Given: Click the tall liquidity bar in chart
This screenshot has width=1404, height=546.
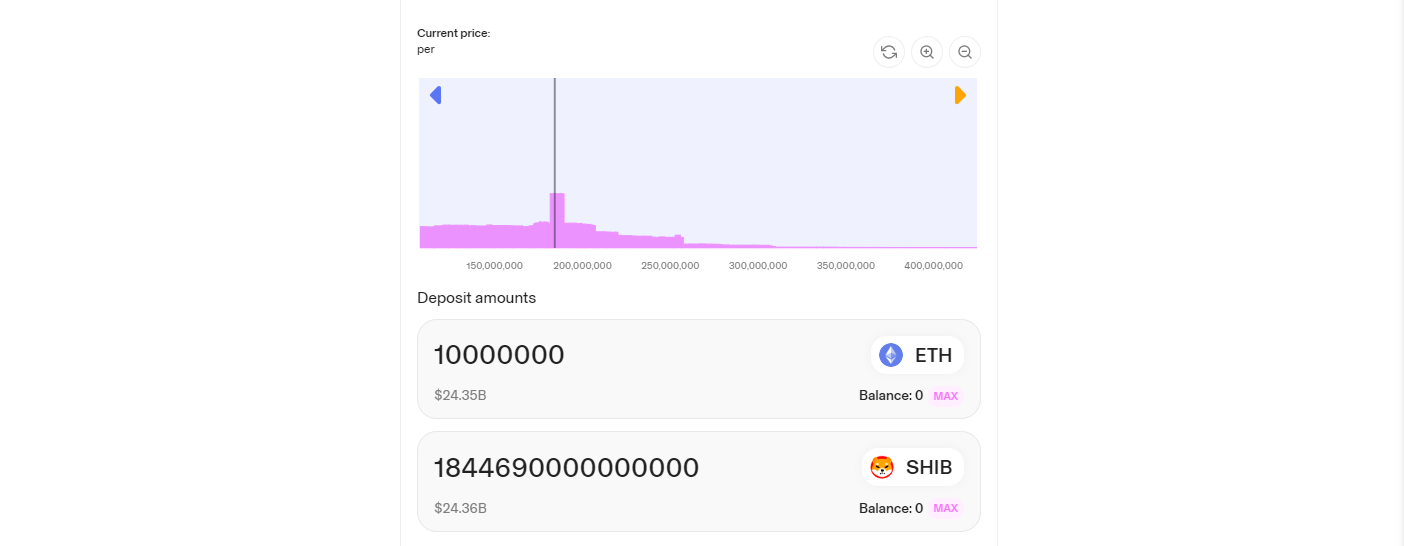Looking at the screenshot, I should pos(557,220).
